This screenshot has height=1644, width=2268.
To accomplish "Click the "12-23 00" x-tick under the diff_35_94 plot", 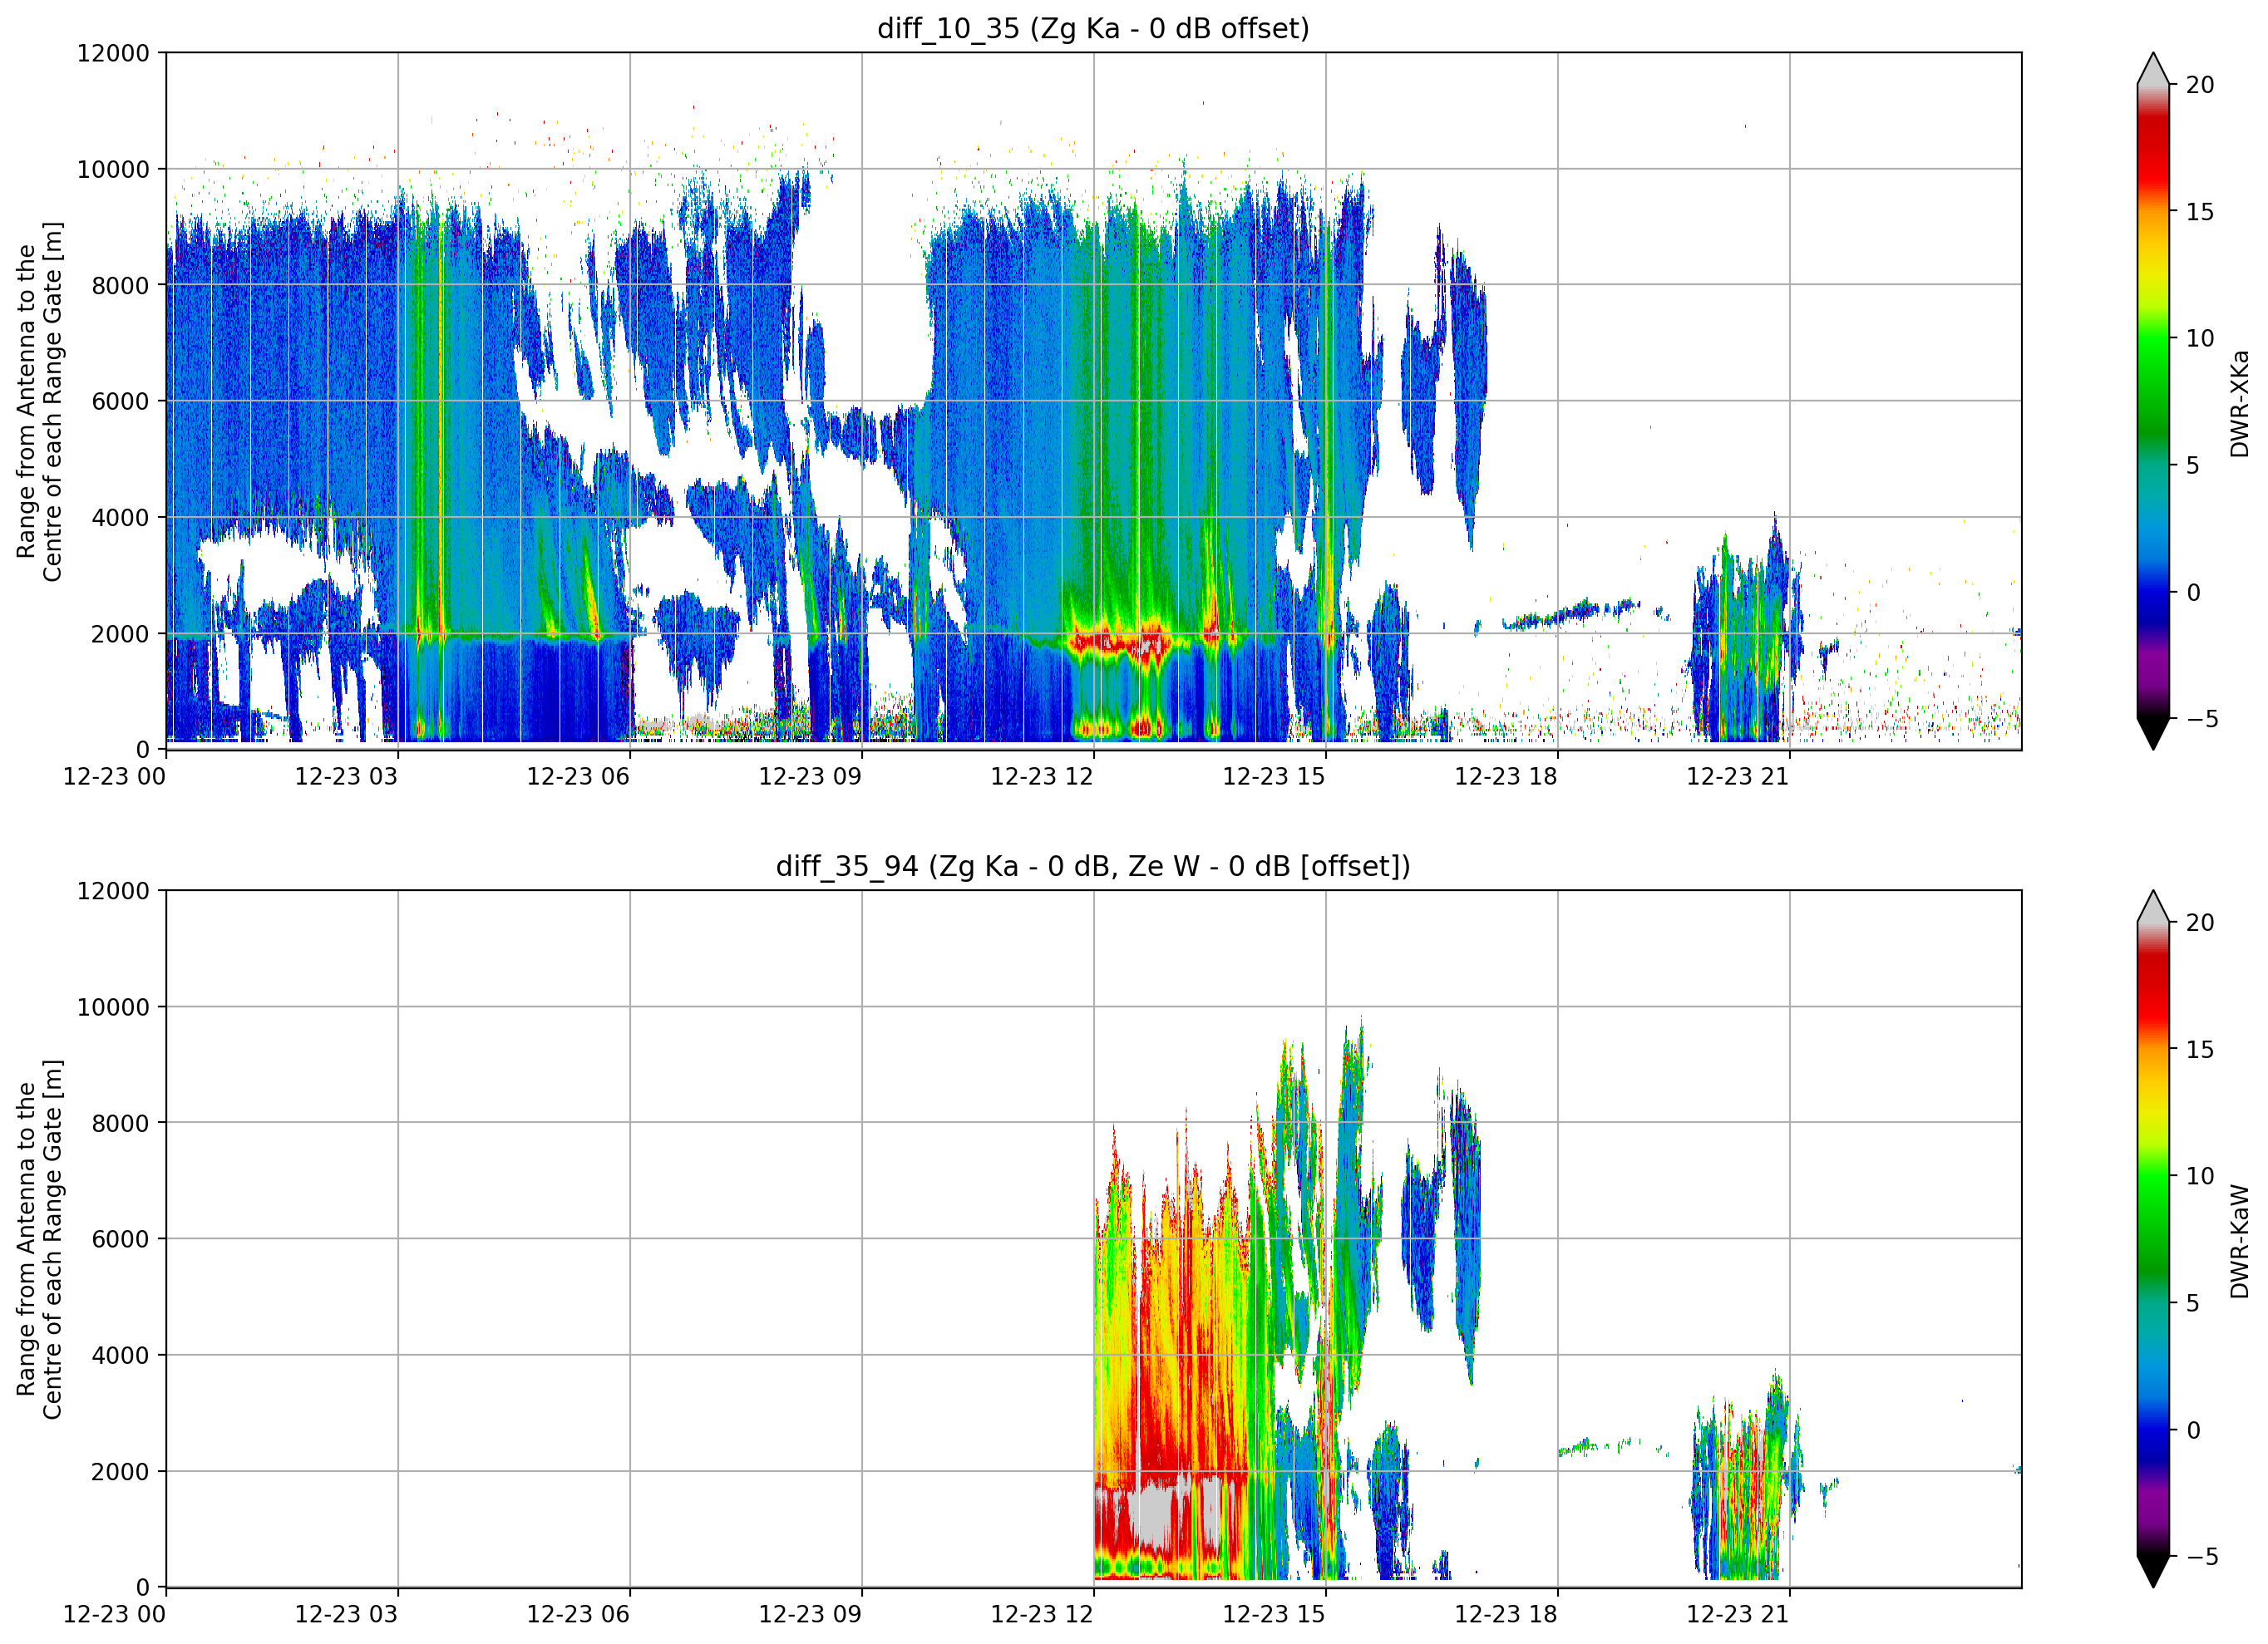I will (x=114, y=1615).
